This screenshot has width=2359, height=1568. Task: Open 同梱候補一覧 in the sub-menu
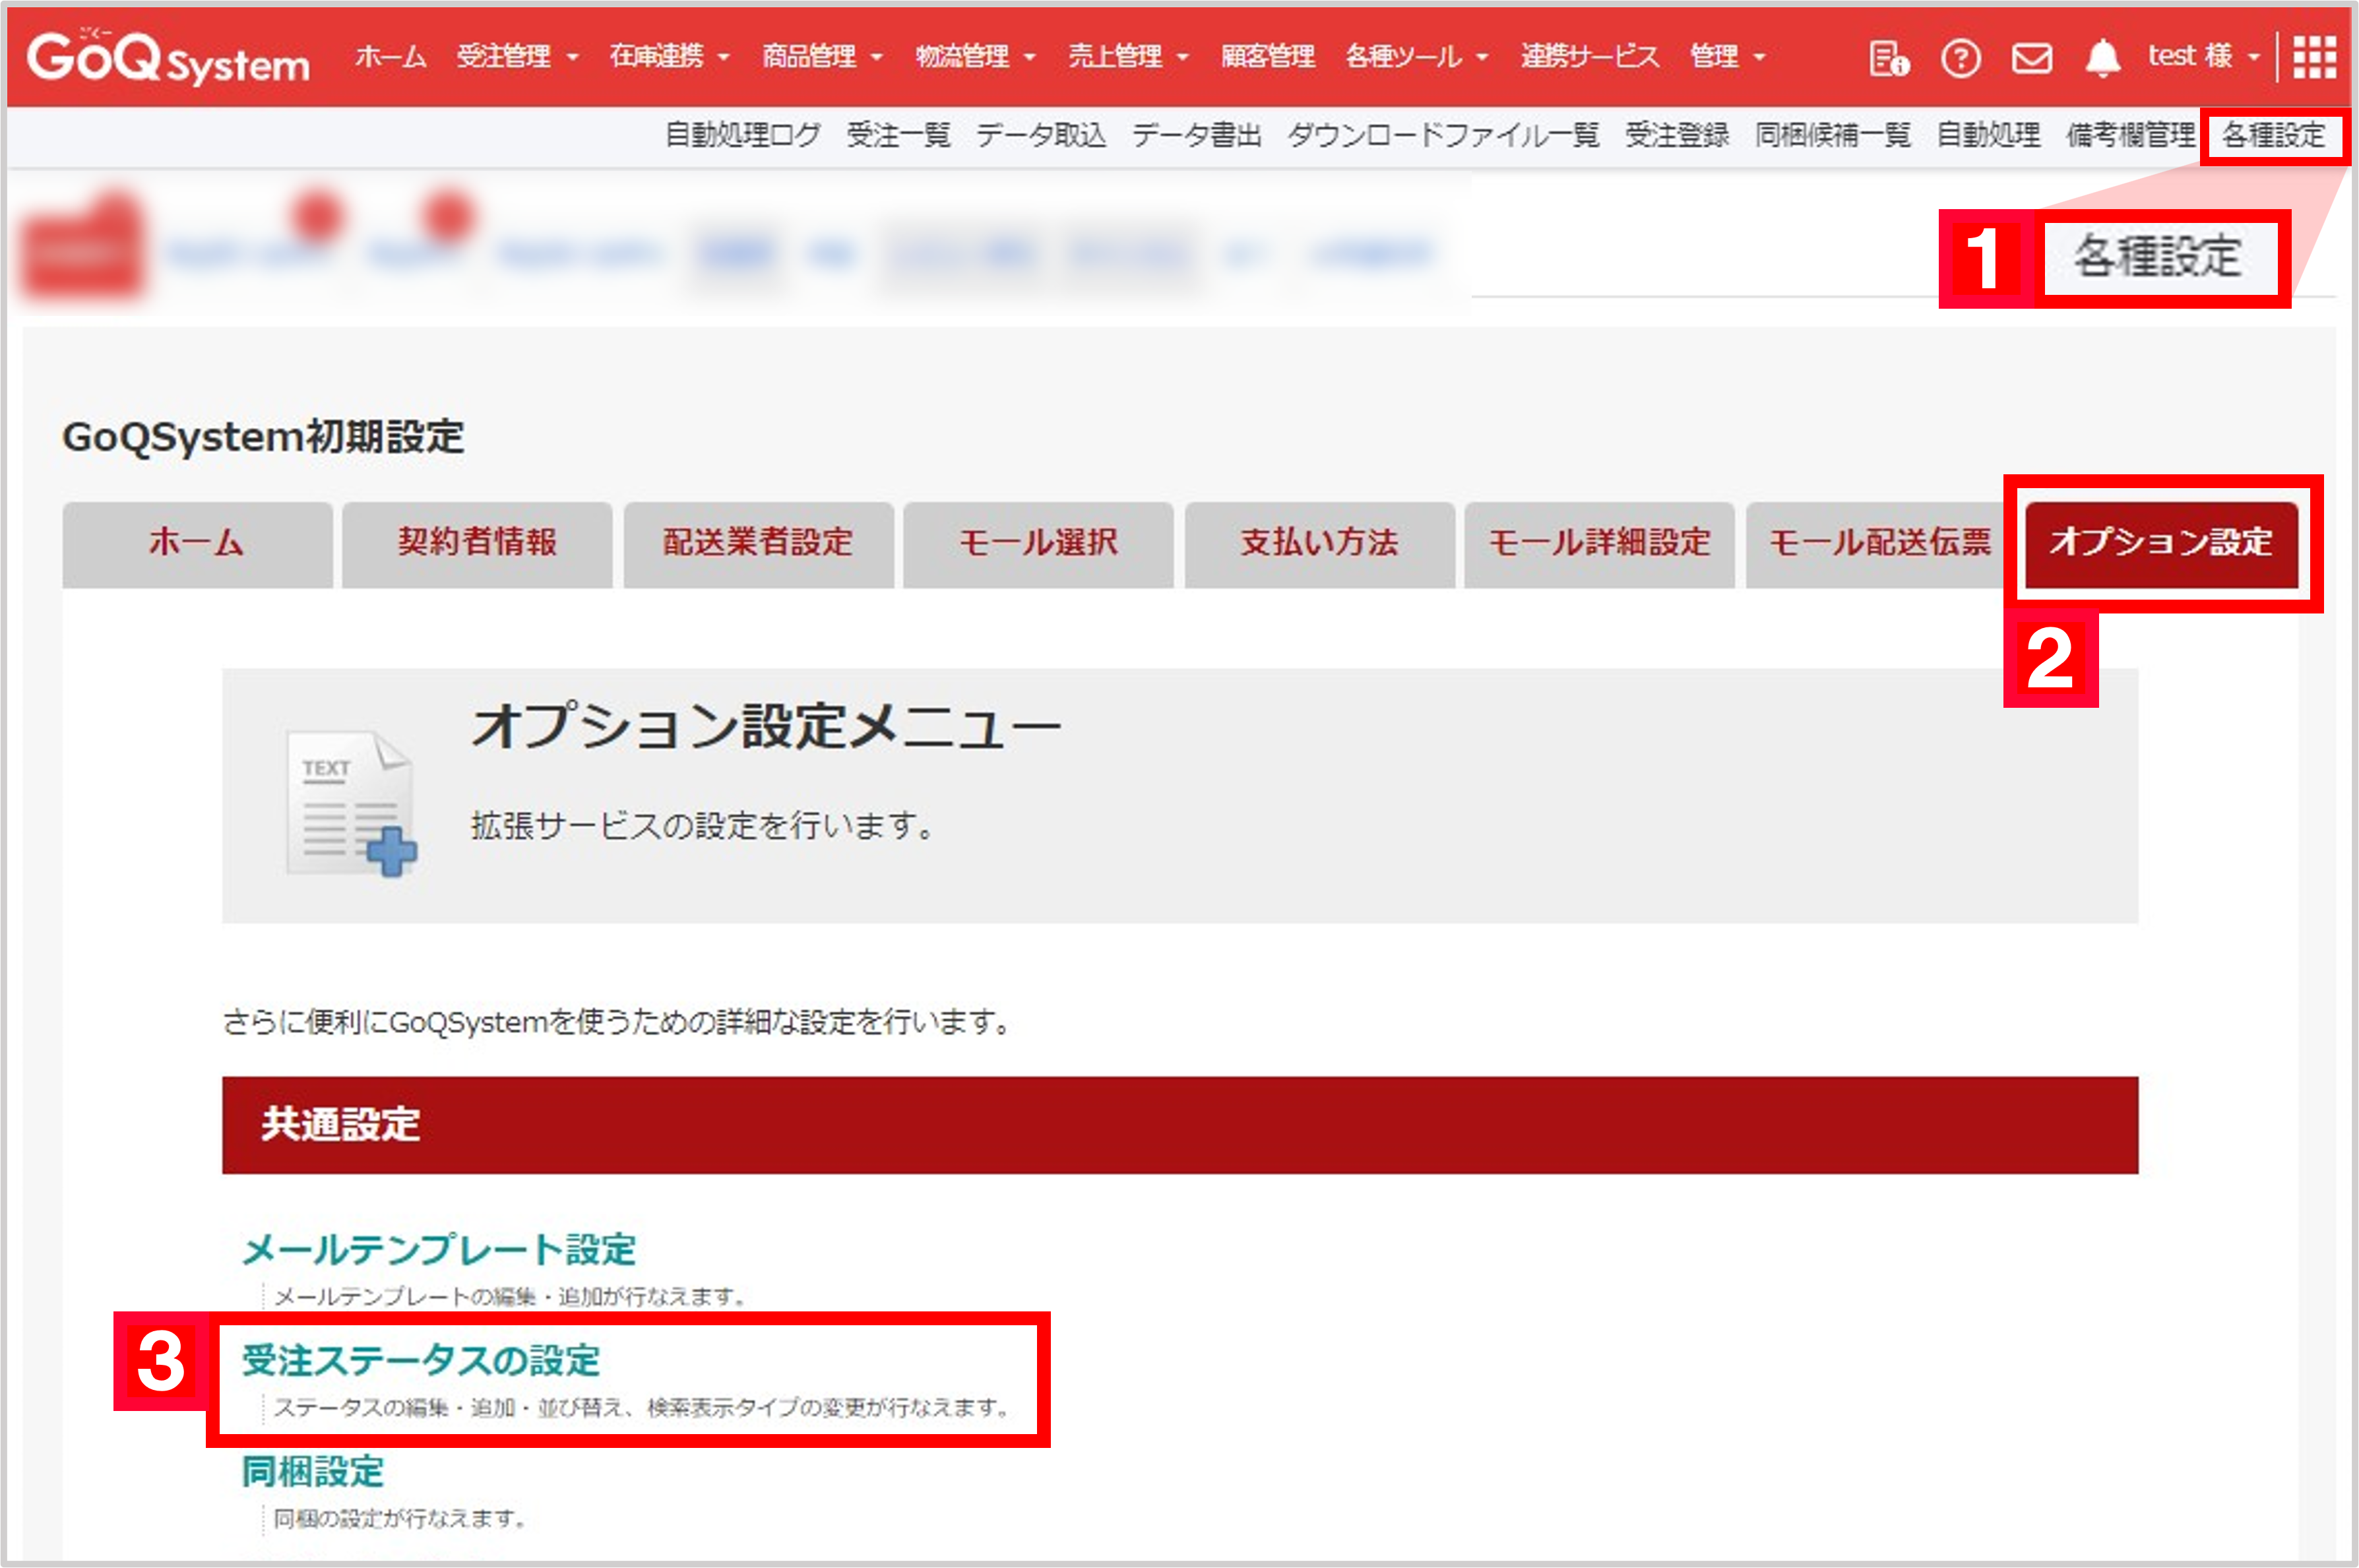point(1833,134)
